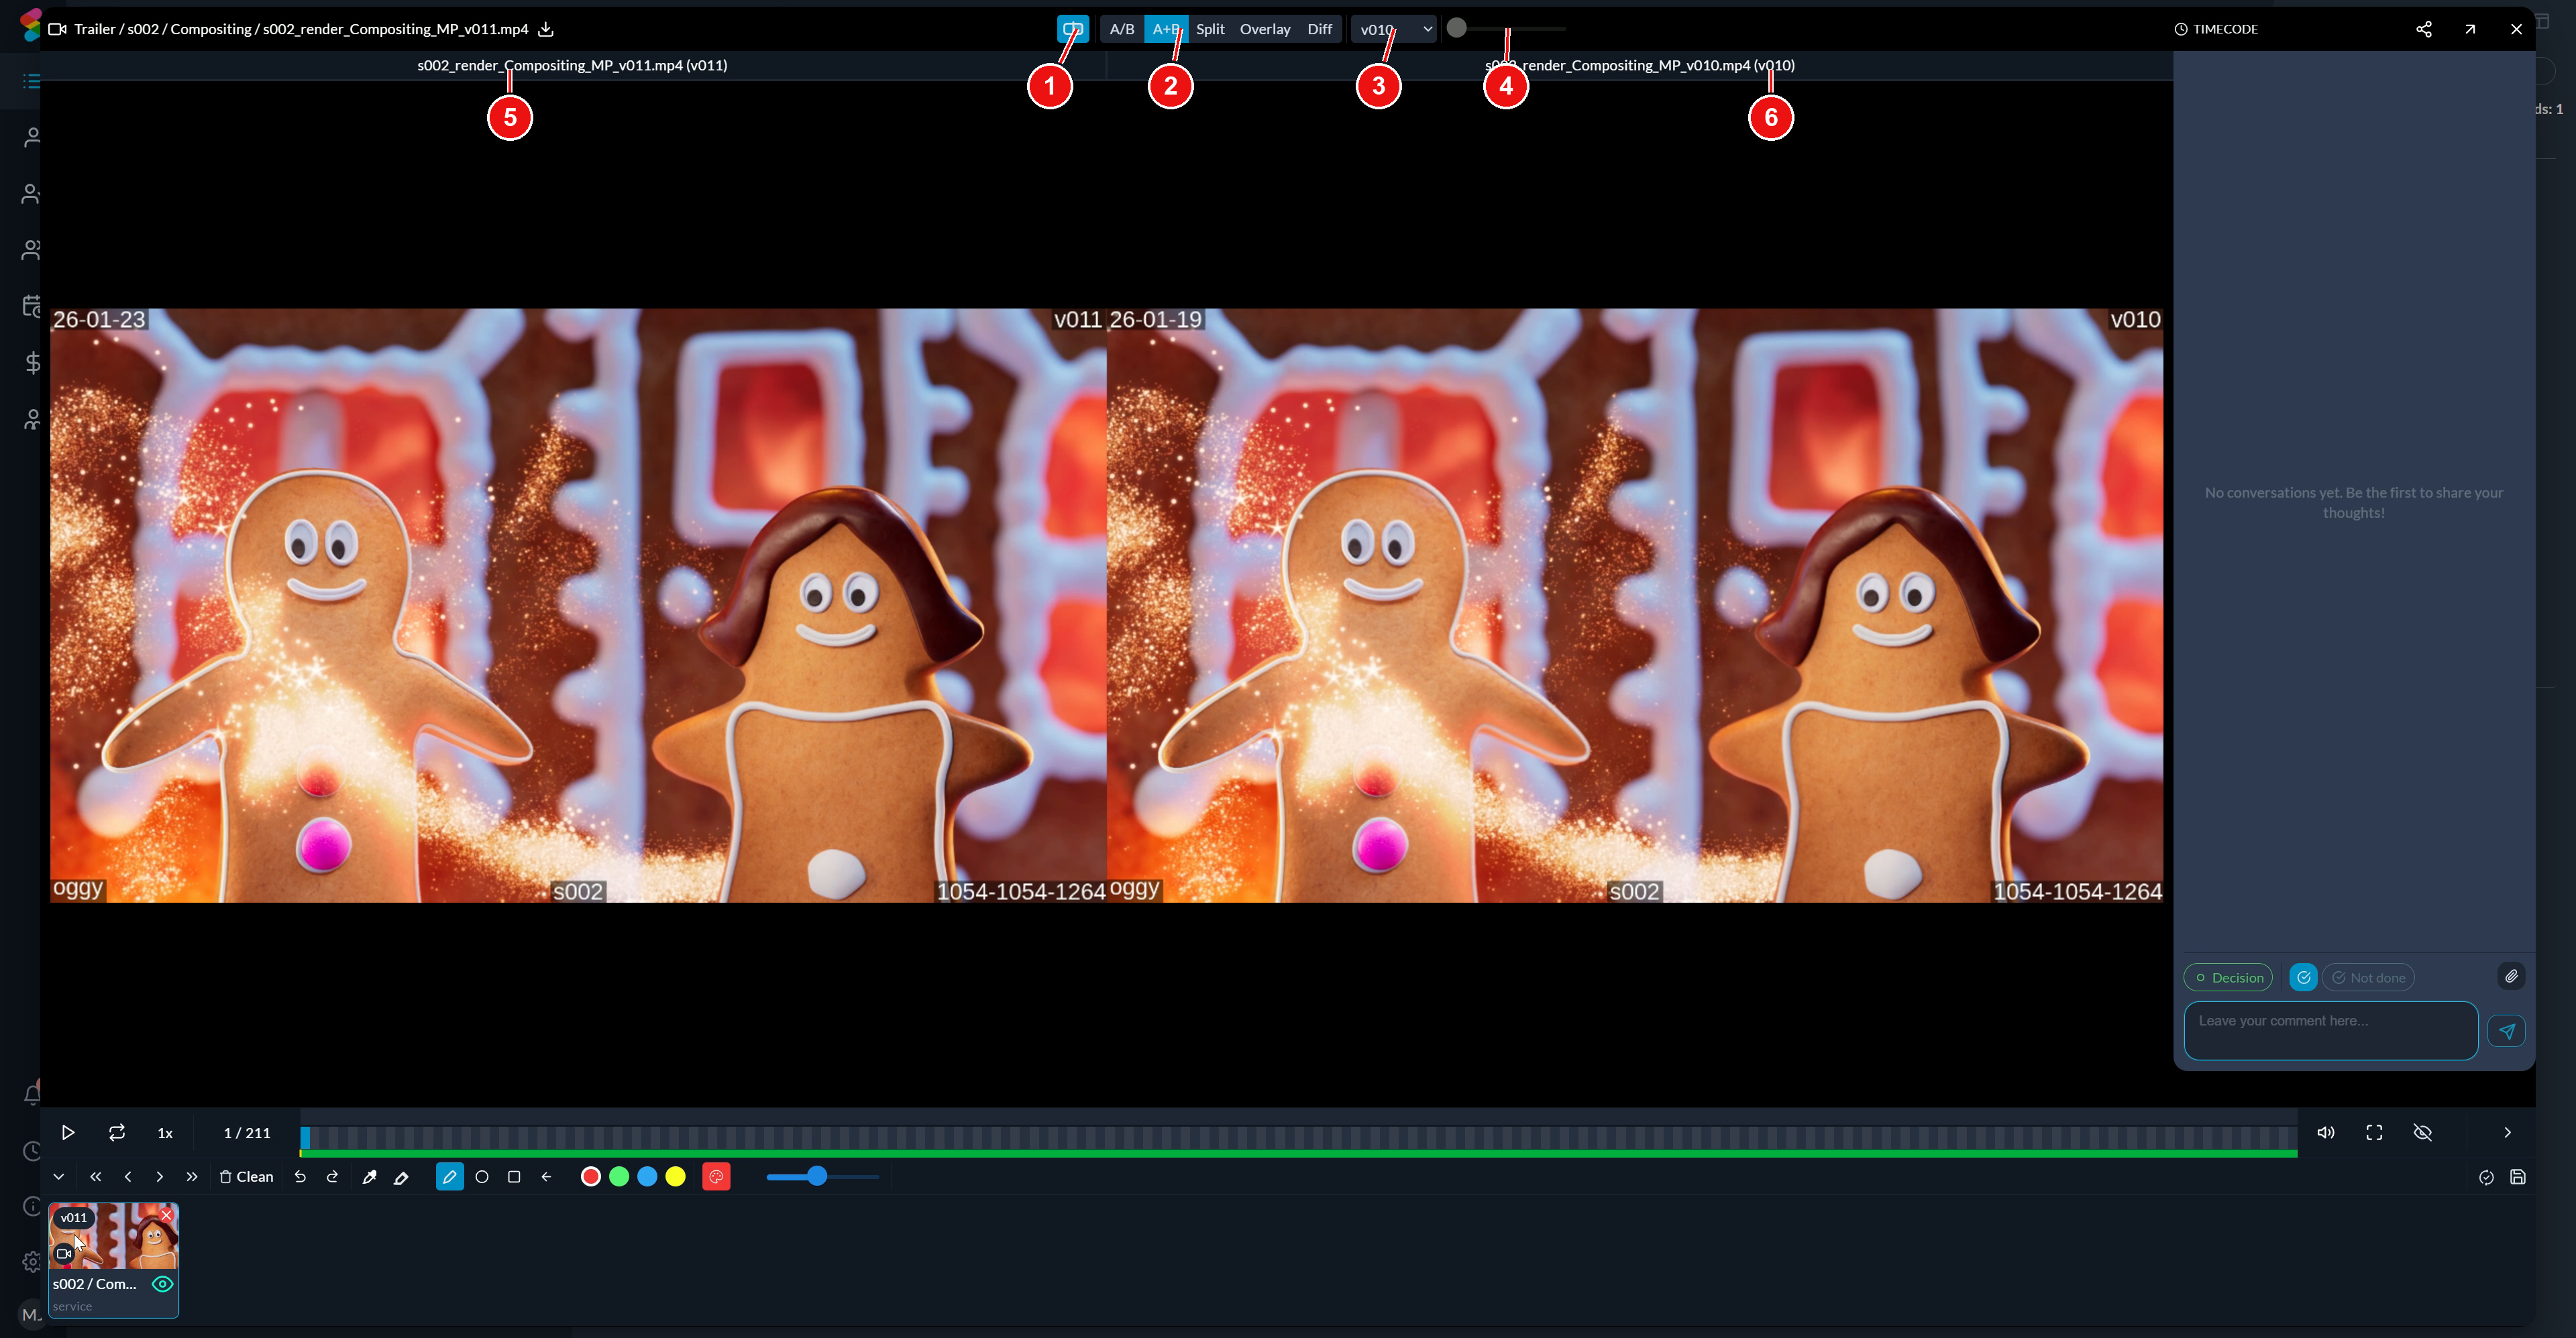This screenshot has width=2576, height=1338.
Task: Switch to the Overlay comparison mode
Action: click(x=1265, y=29)
